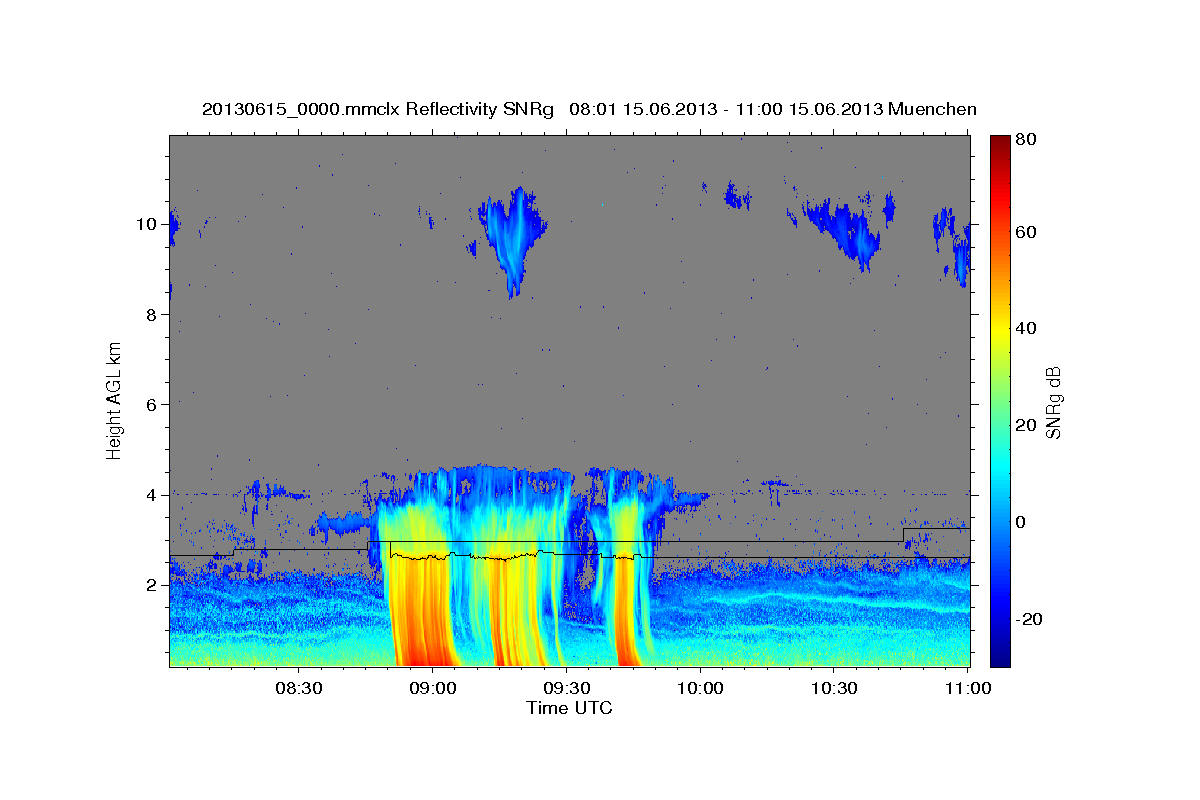Click the height tick label 10

click(146, 224)
